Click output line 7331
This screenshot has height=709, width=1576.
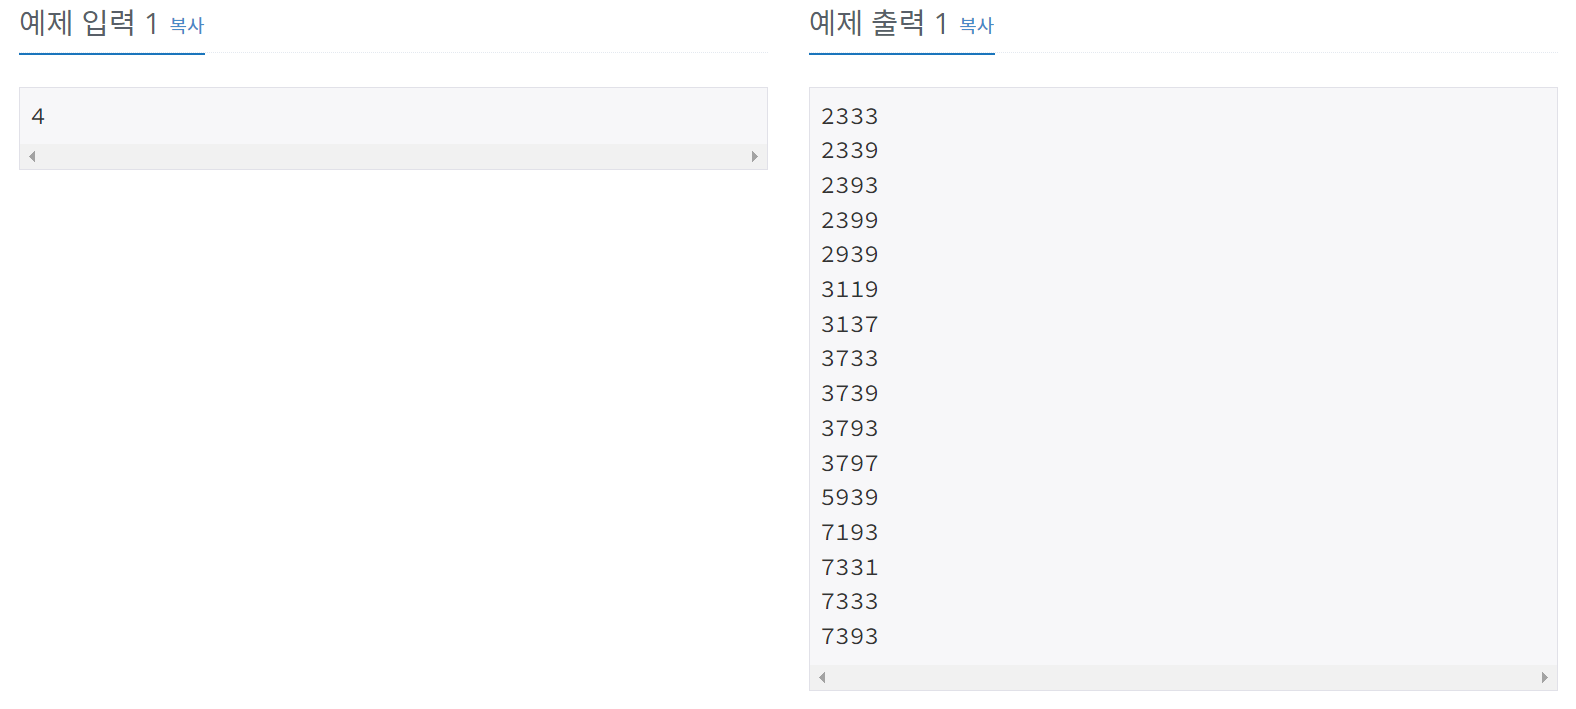pyautogui.click(x=850, y=568)
